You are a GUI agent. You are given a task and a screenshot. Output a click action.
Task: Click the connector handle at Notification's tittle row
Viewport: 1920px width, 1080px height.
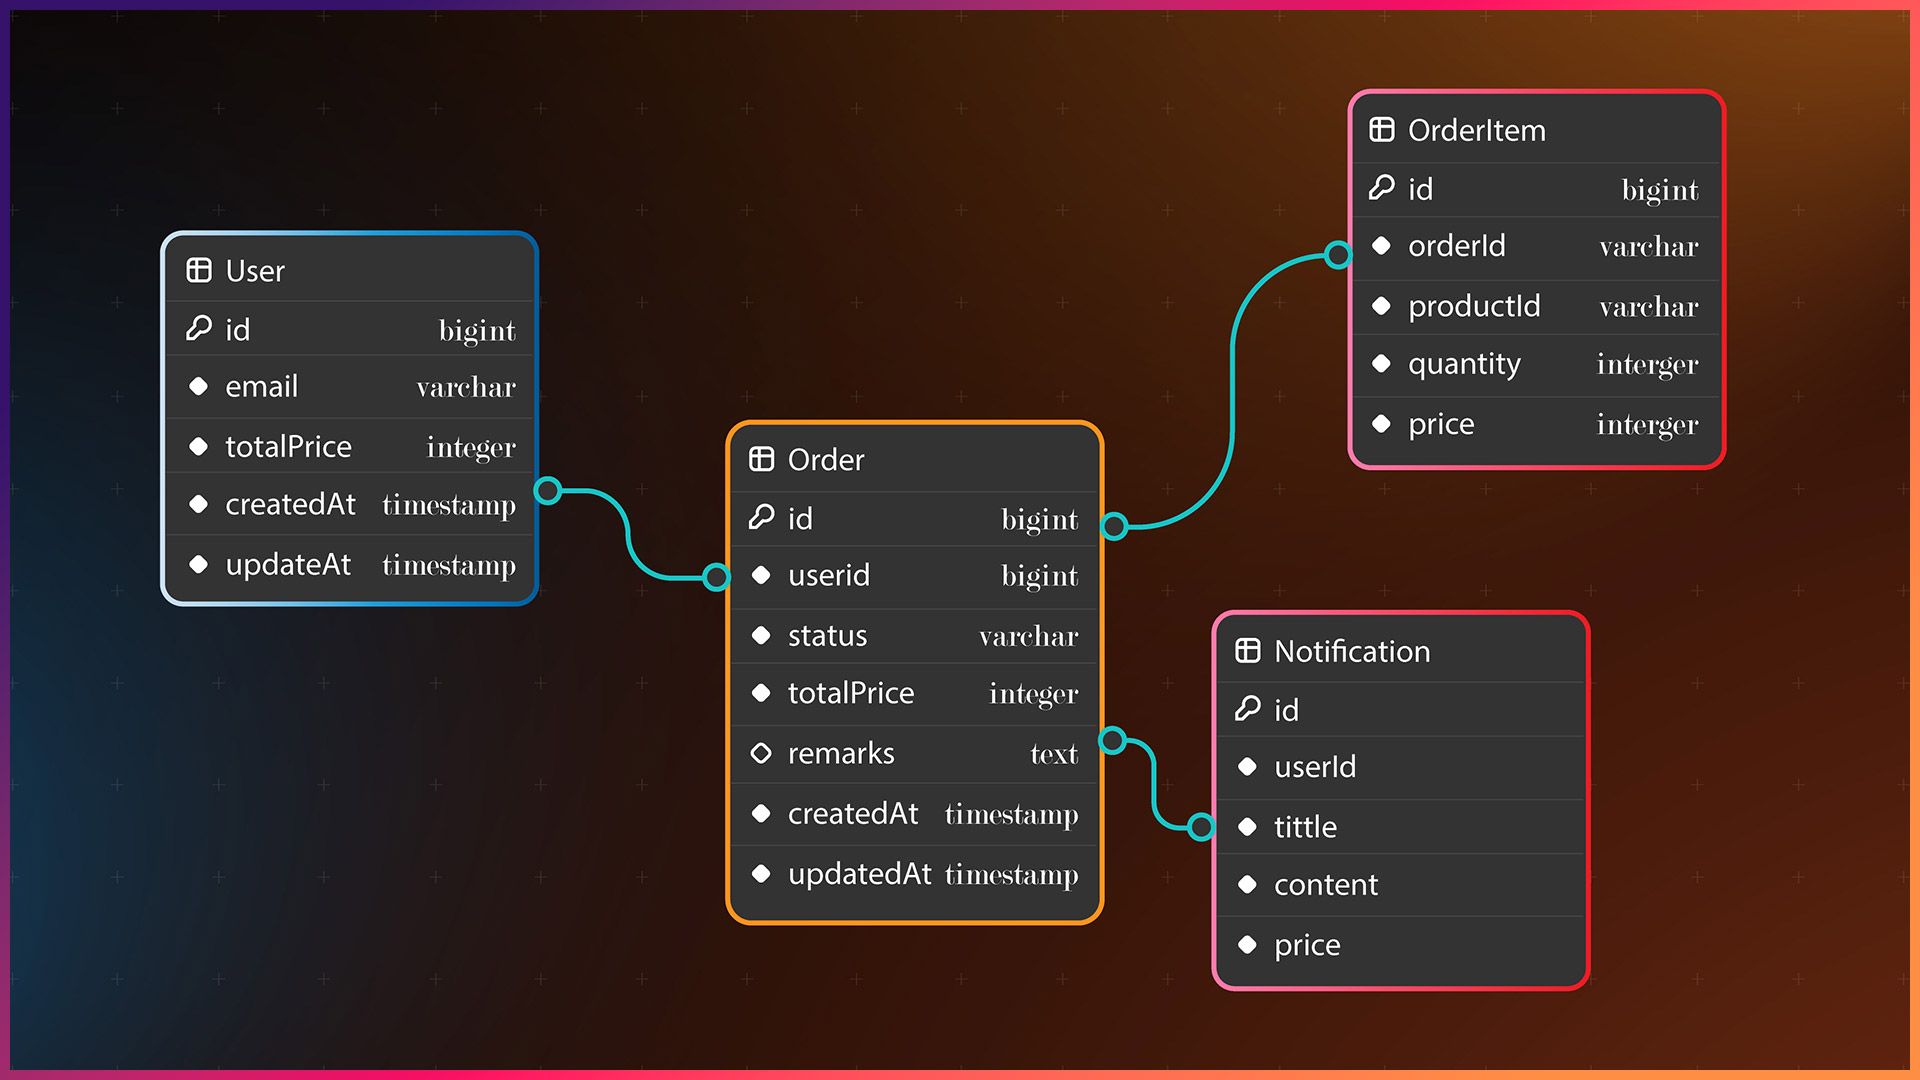[x=1201, y=827]
